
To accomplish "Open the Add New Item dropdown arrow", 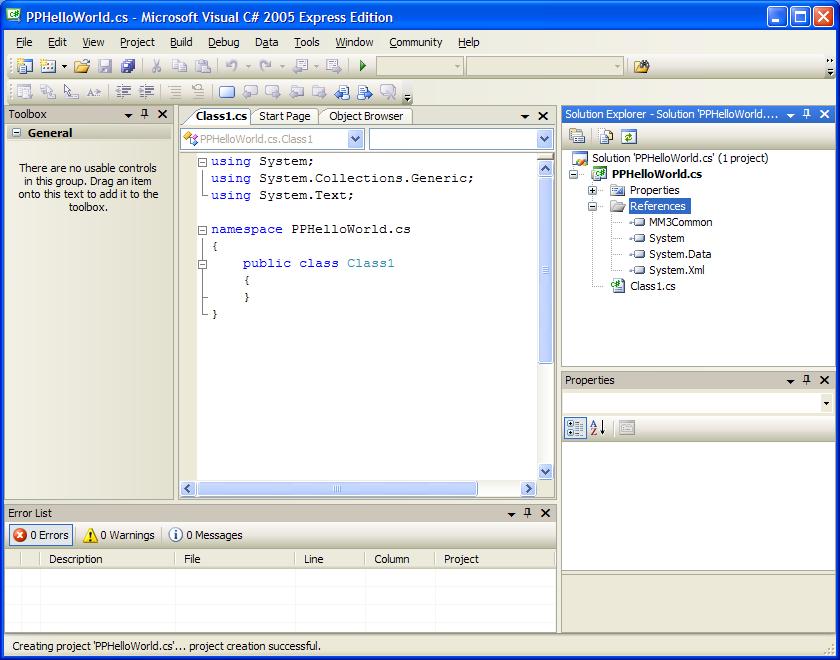I will 64,66.
